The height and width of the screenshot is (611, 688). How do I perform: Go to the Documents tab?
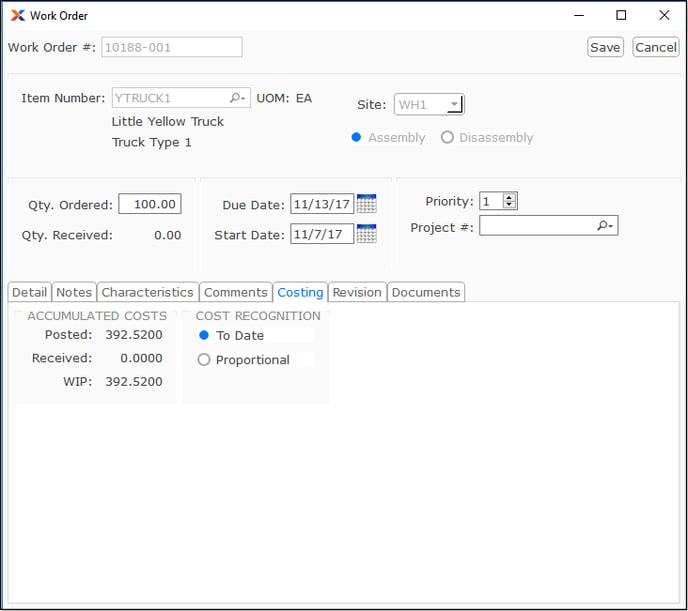[426, 292]
